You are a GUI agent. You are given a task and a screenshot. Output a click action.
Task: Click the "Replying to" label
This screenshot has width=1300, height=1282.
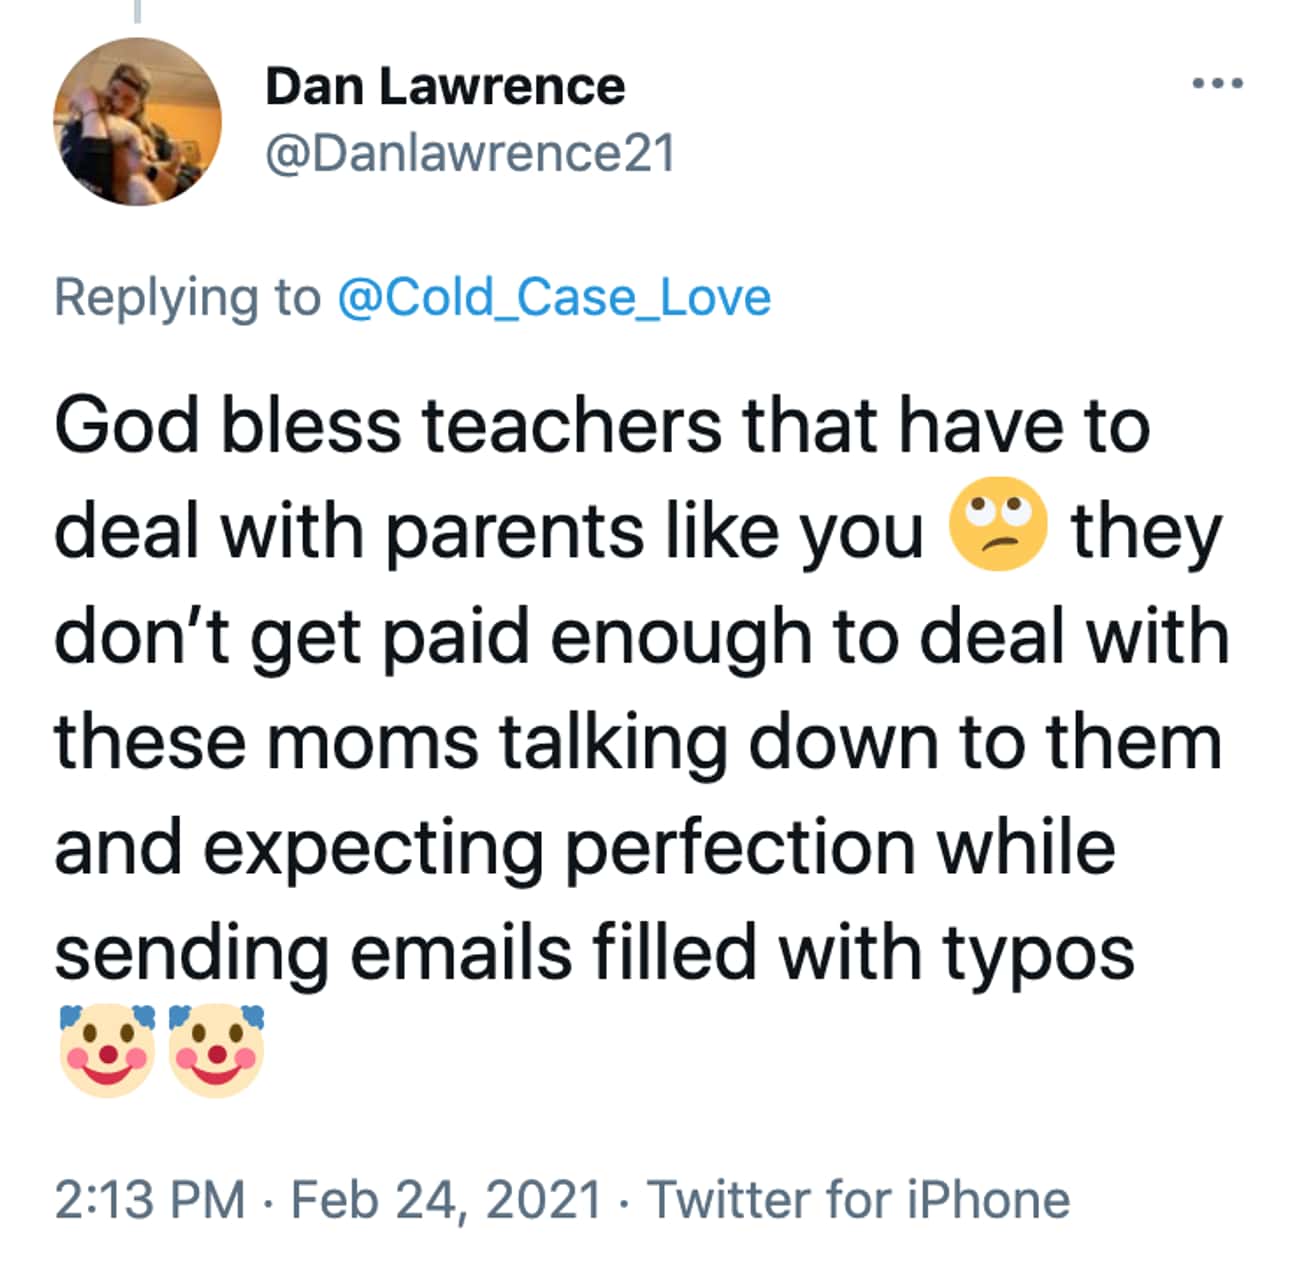coord(187,298)
